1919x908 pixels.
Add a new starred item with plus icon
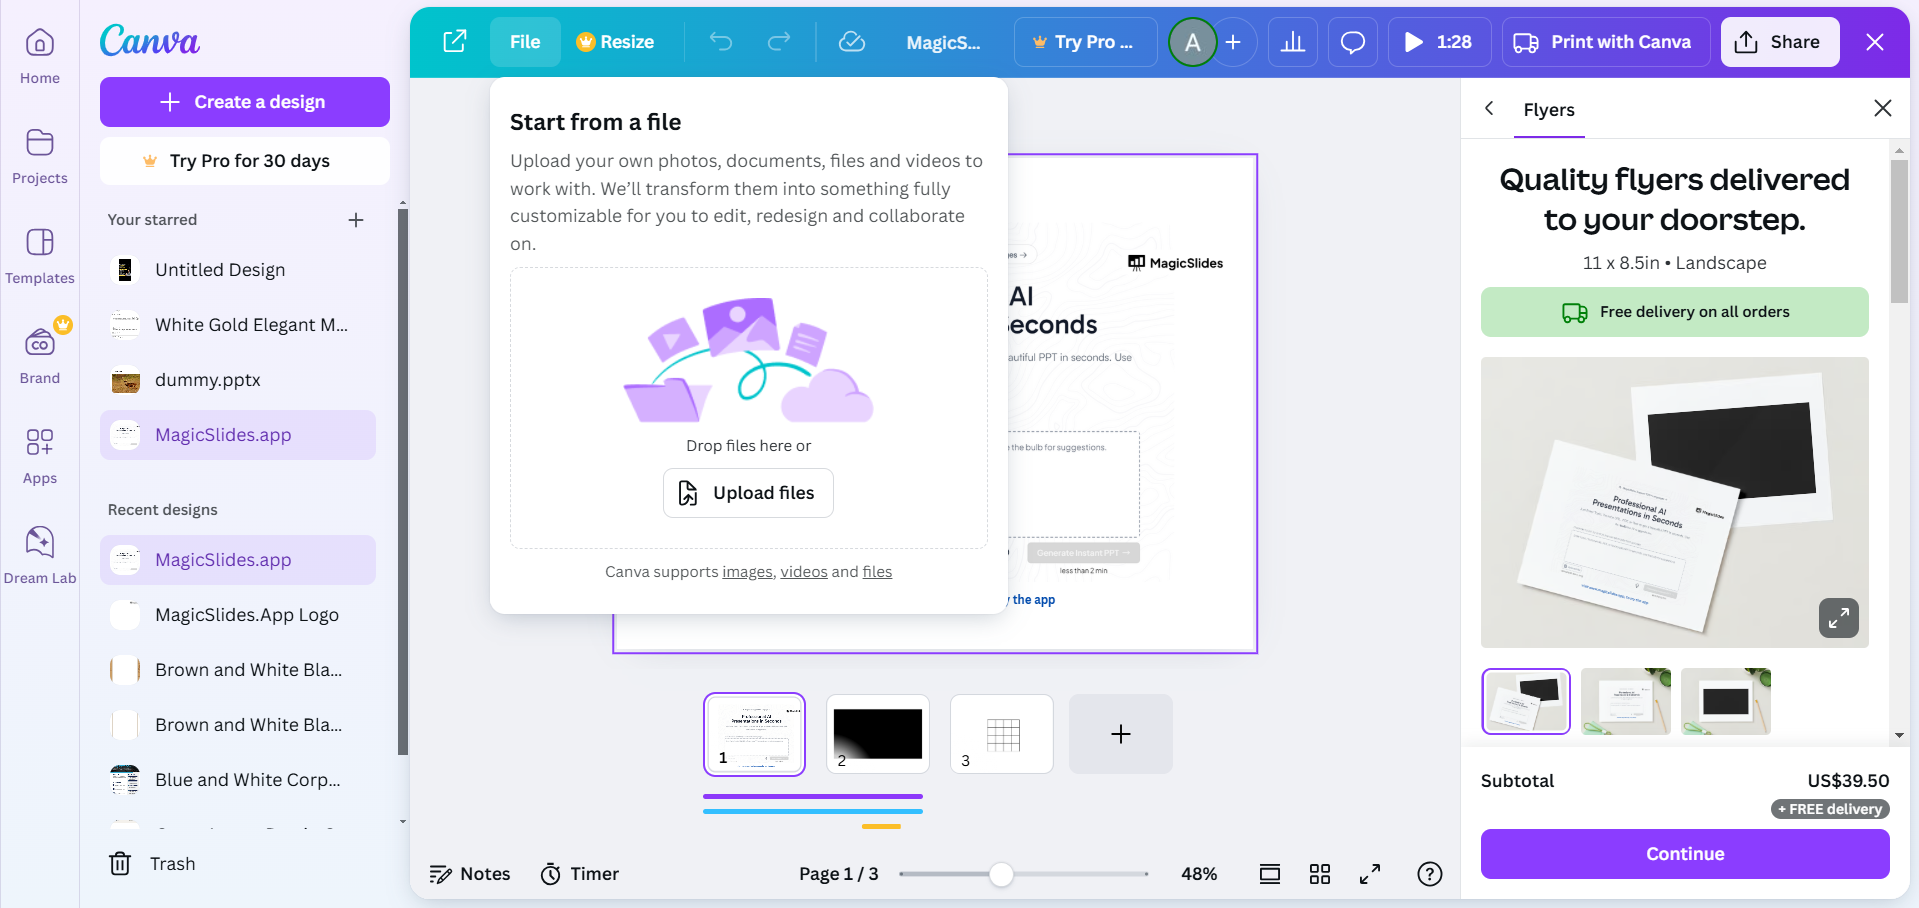[x=356, y=220]
